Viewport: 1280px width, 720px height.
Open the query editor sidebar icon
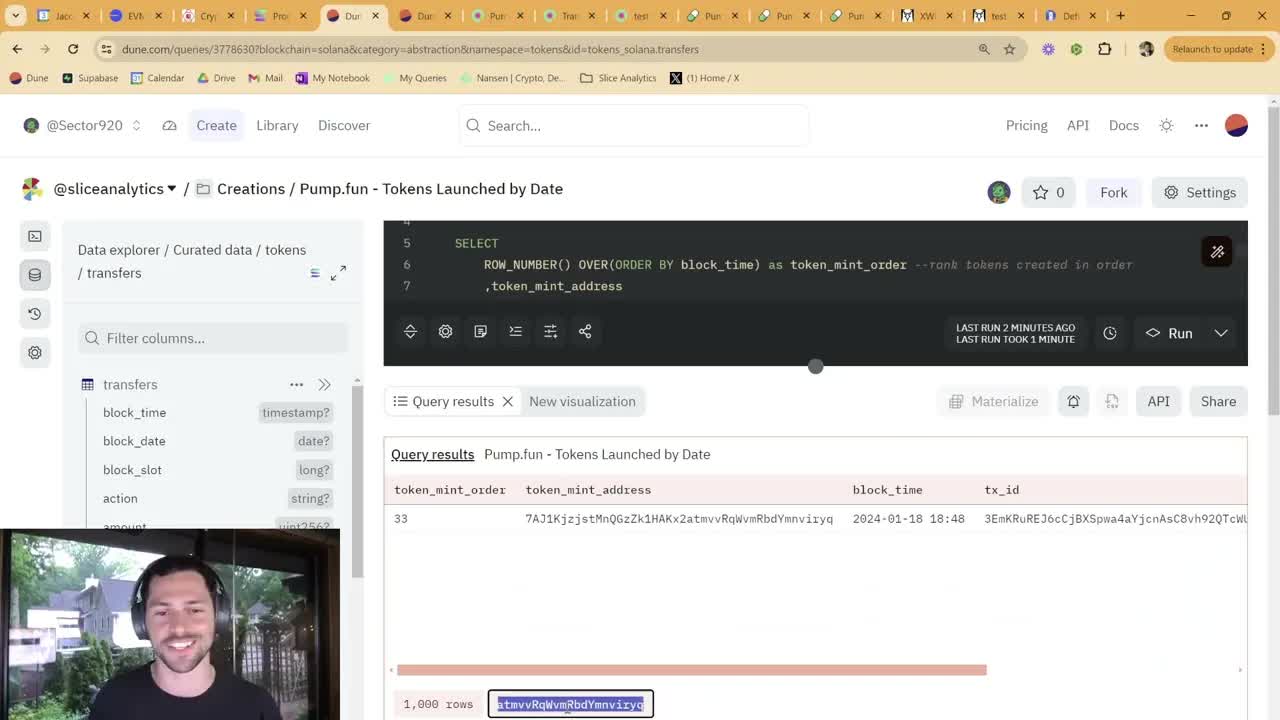tap(35, 236)
